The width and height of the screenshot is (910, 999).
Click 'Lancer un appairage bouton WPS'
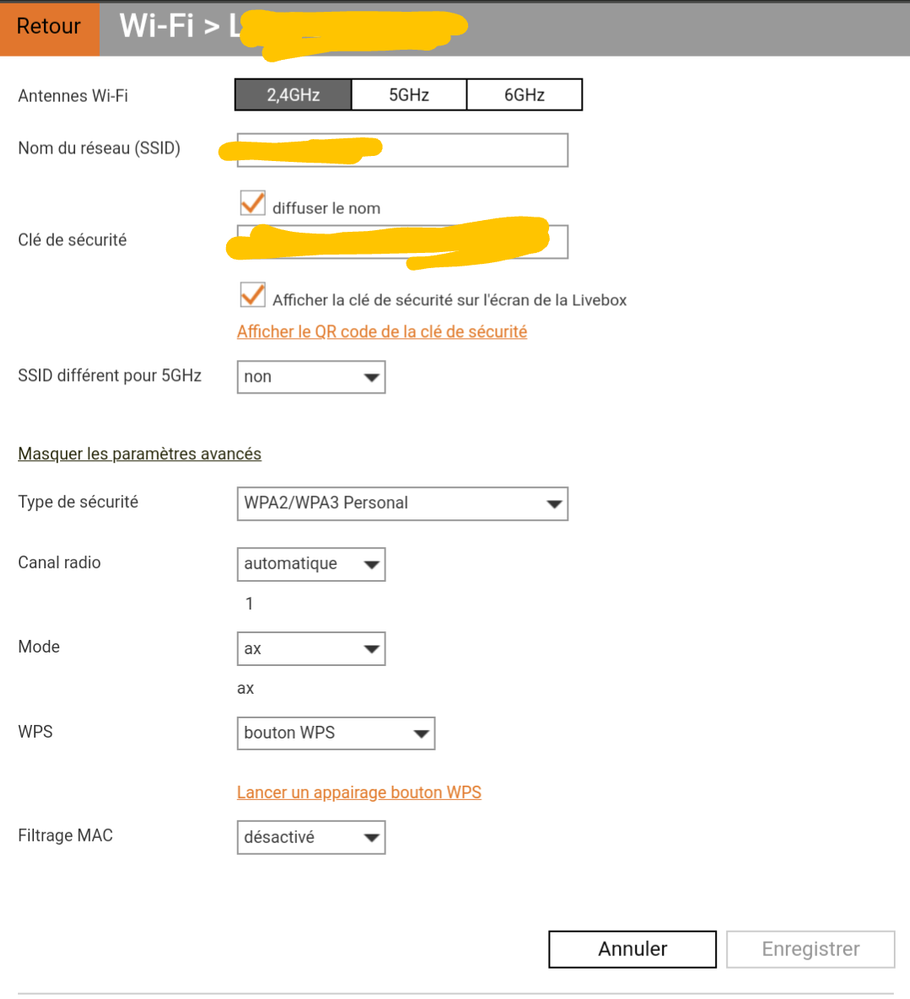point(359,791)
